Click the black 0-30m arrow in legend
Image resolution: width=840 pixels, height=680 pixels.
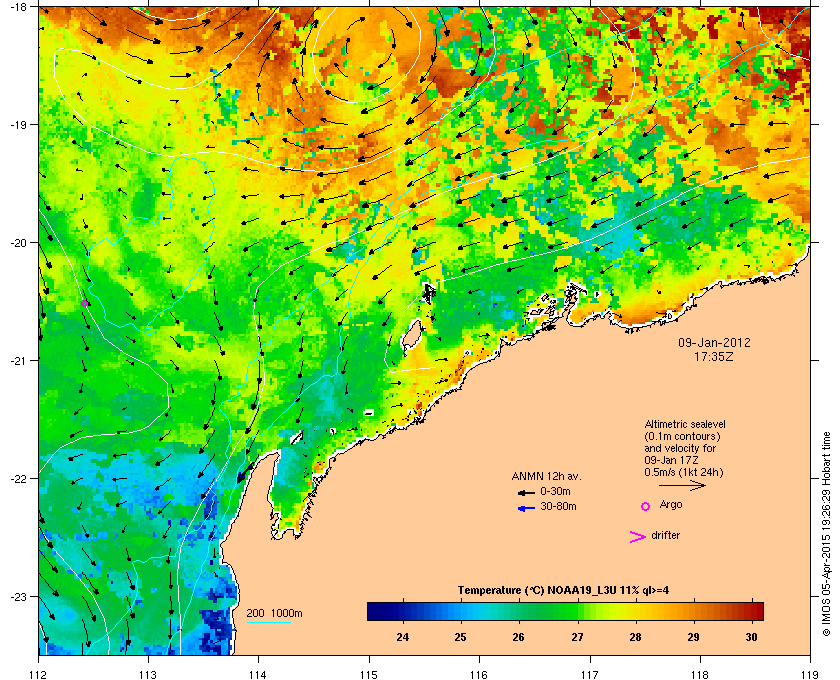tap(526, 492)
